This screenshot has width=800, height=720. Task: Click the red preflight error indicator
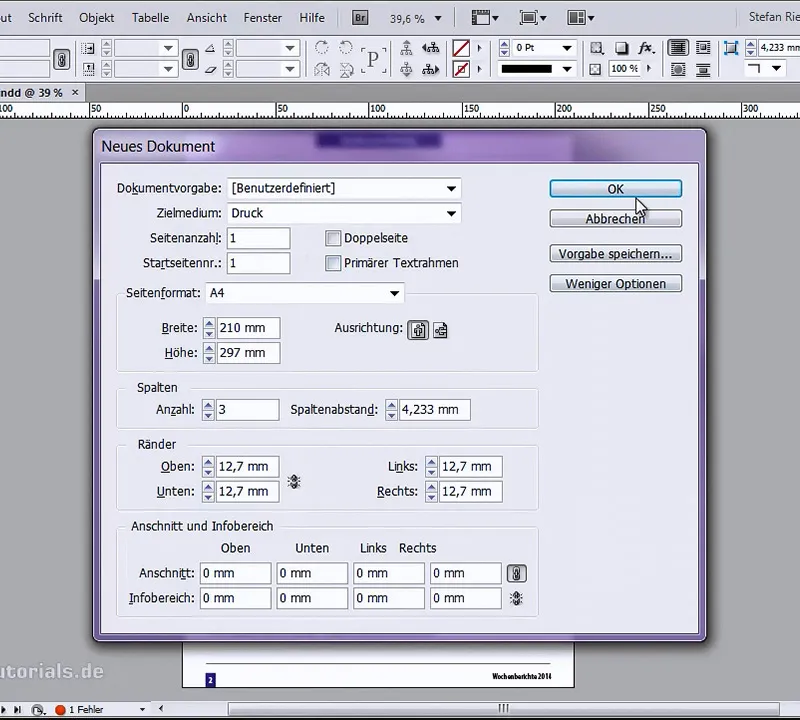60,710
